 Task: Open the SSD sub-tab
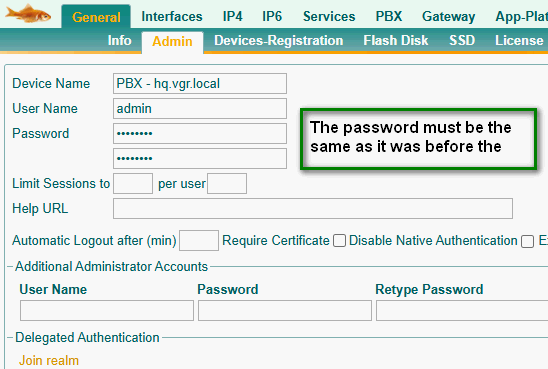[x=462, y=41]
